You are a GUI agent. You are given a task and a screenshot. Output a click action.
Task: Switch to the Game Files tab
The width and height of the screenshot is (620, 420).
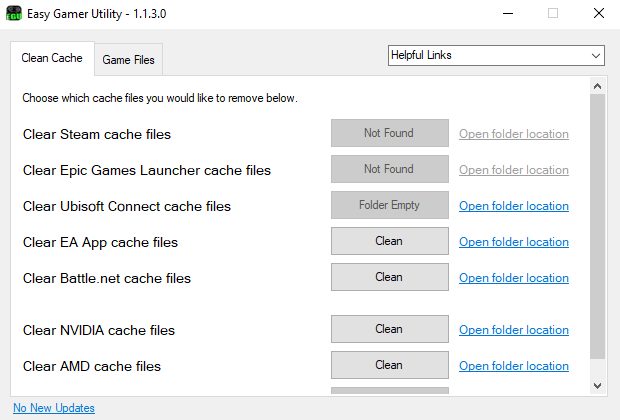point(129,60)
